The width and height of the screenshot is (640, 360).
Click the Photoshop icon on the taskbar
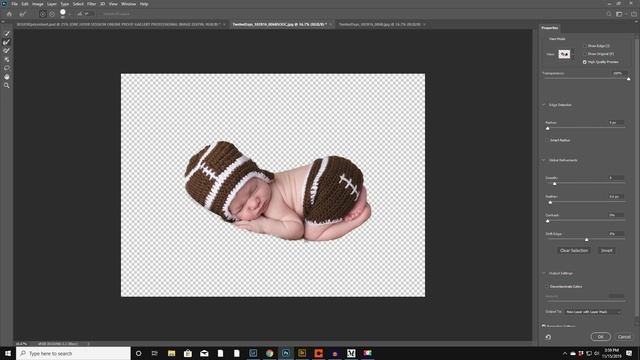tap(286, 353)
